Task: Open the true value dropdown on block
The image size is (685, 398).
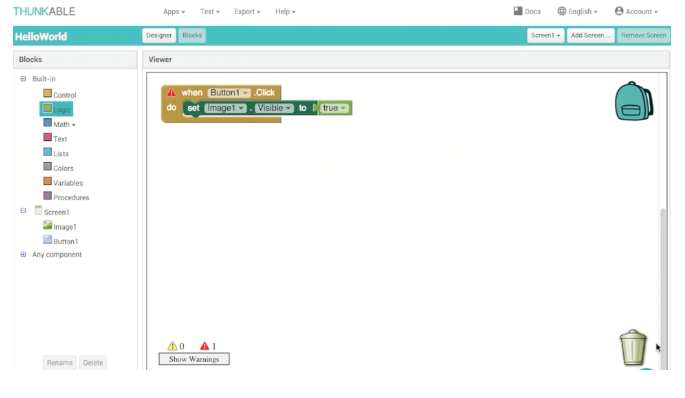Action: pos(335,108)
